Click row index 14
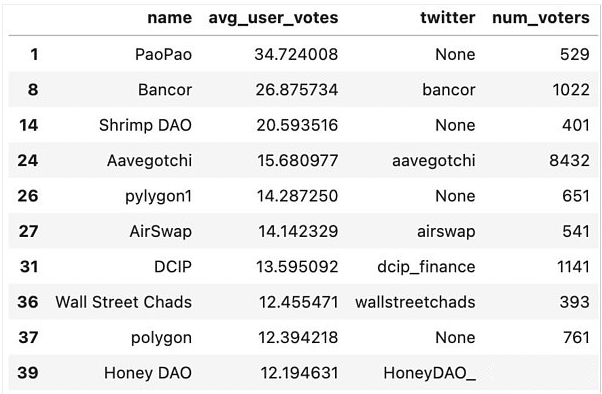Screen dimensions: 602x394 click(28, 125)
